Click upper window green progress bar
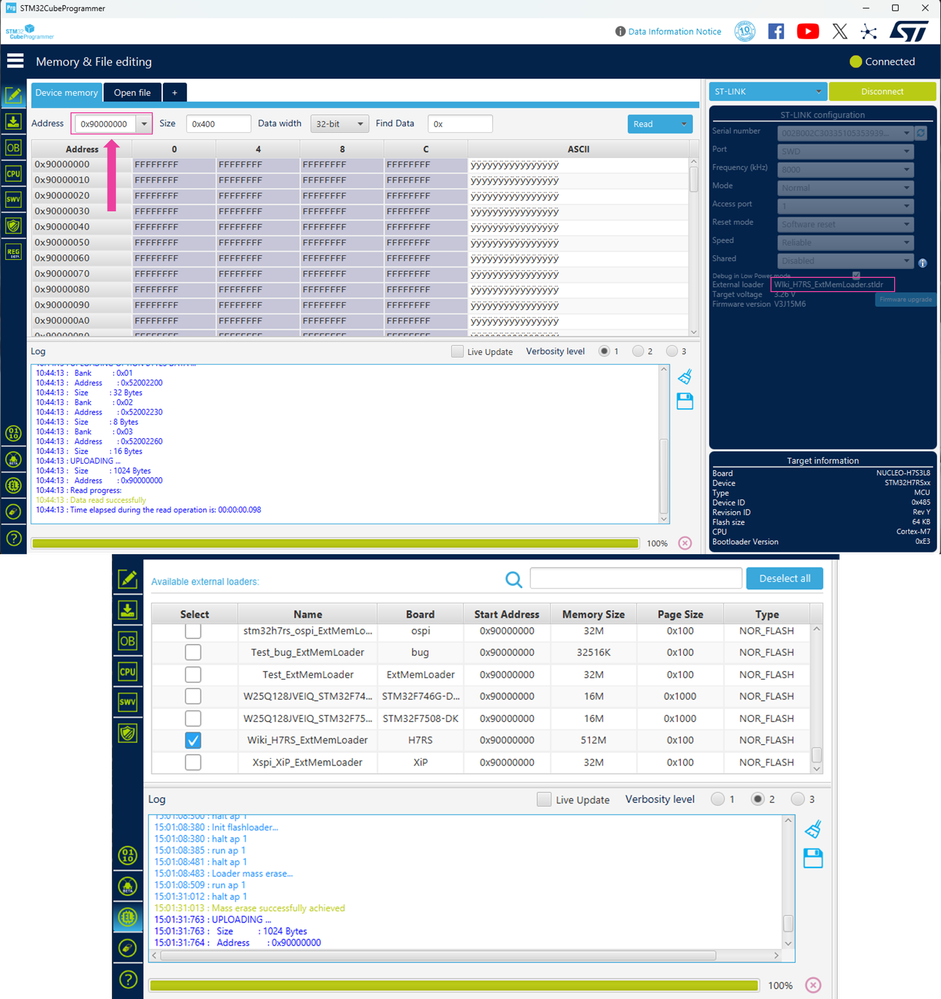The height and width of the screenshot is (999, 941). [x=335, y=543]
